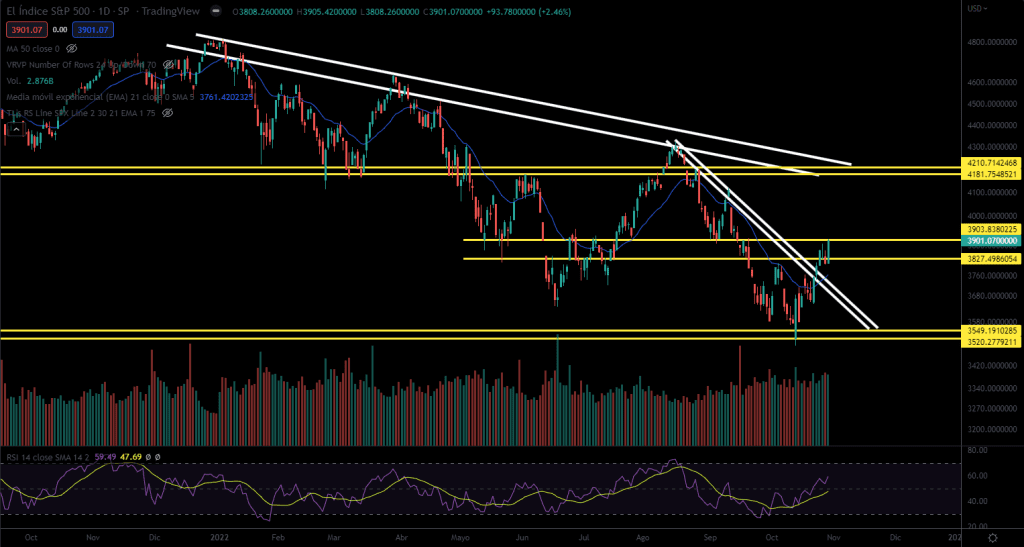The height and width of the screenshot is (547, 1024).
Task: Show the hidden MA 50 indicator
Action: pyautogui.click(x=72, y=48)
